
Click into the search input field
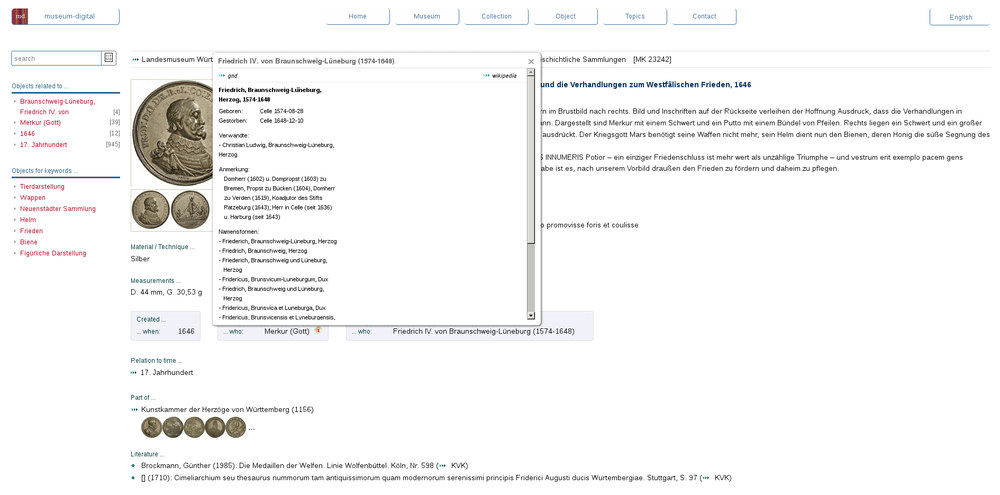coord(56,58)
